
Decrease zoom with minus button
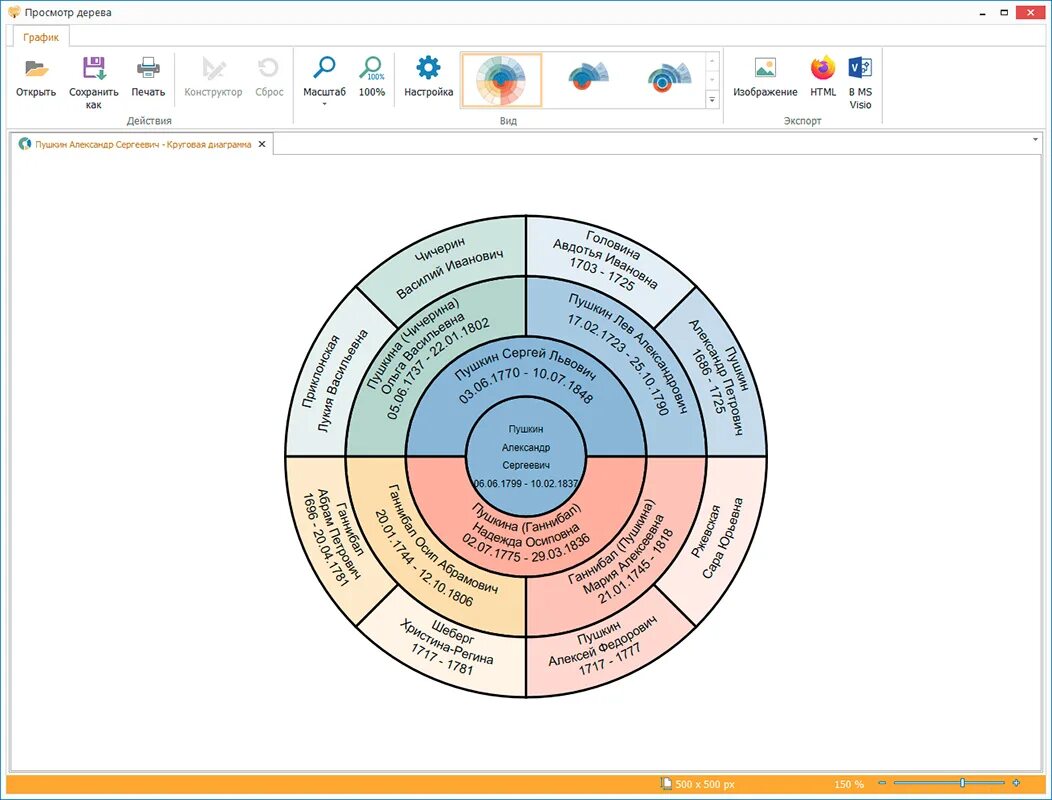click(x=882, y=783)
